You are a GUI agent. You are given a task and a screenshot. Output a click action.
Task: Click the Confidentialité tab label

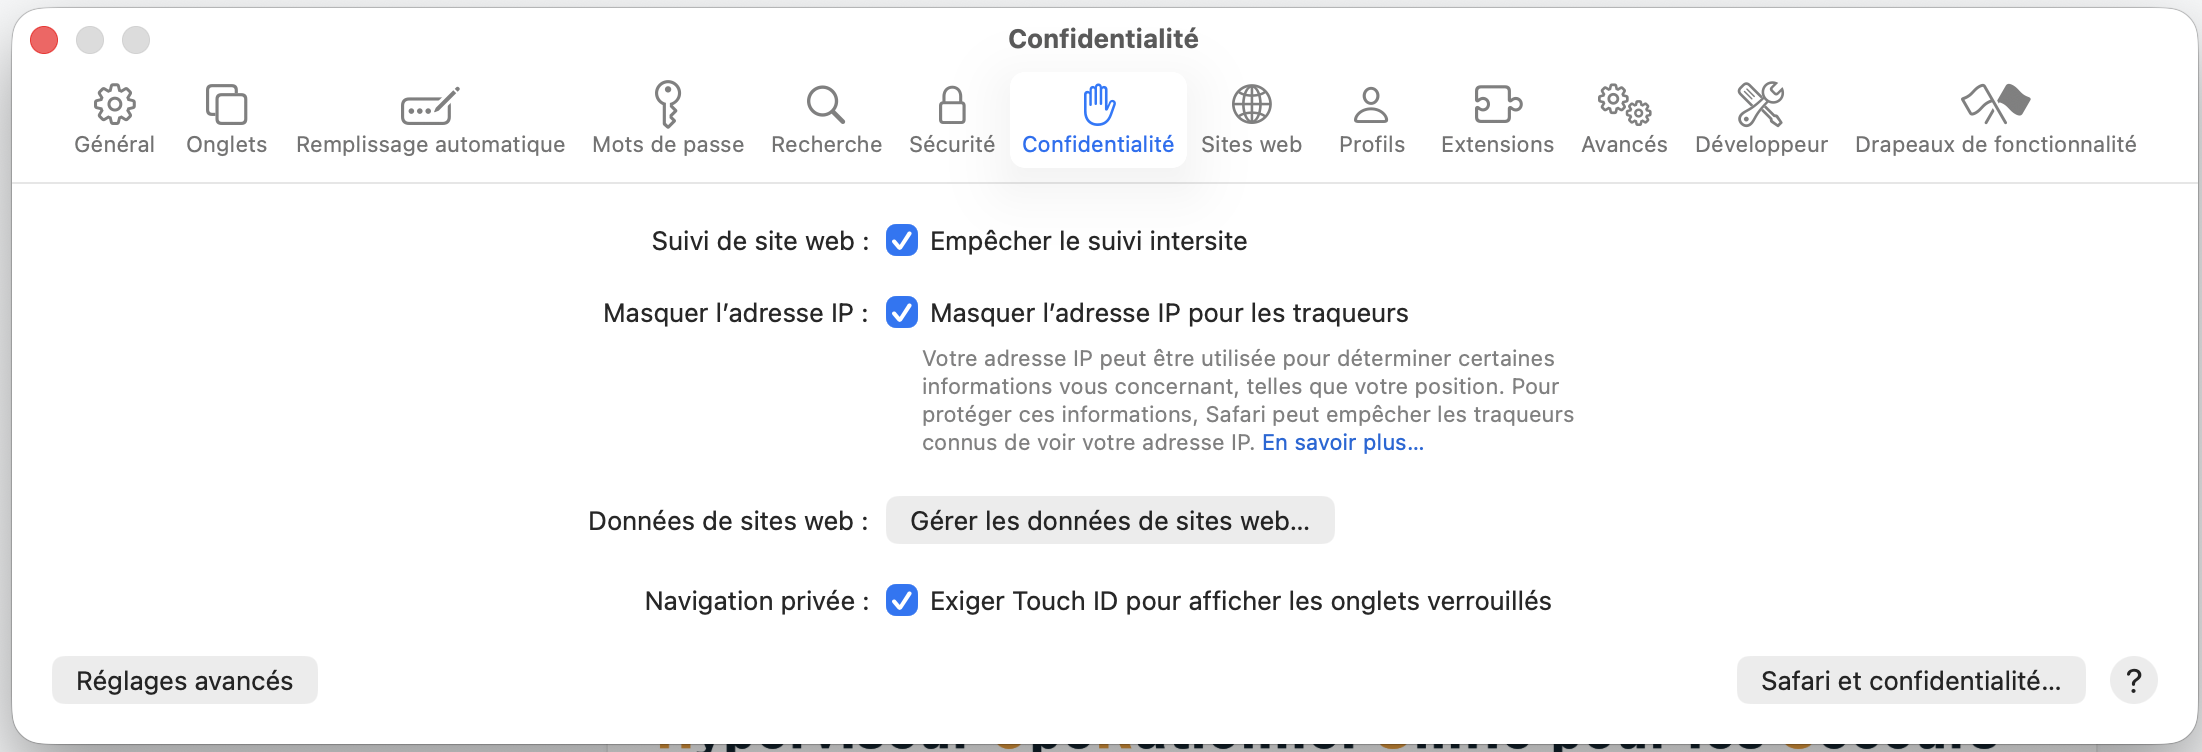(x=1098, y=145)
